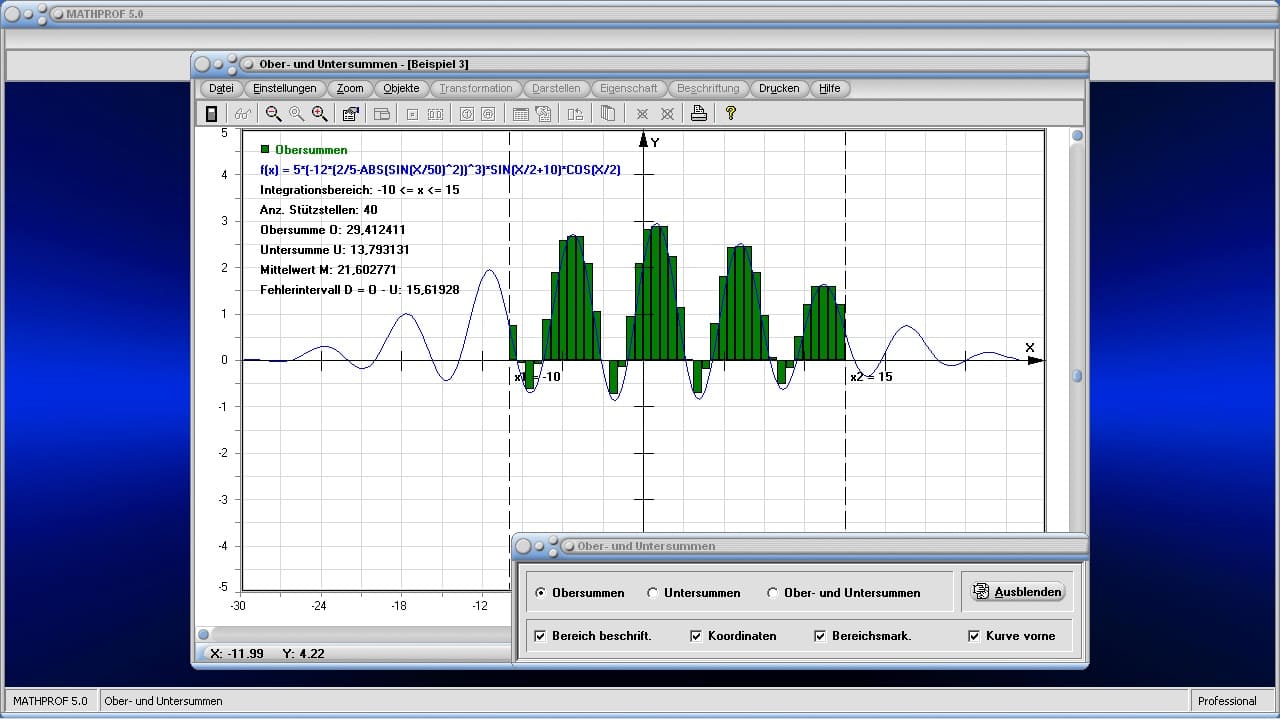Click the glasses view icon

243,114
